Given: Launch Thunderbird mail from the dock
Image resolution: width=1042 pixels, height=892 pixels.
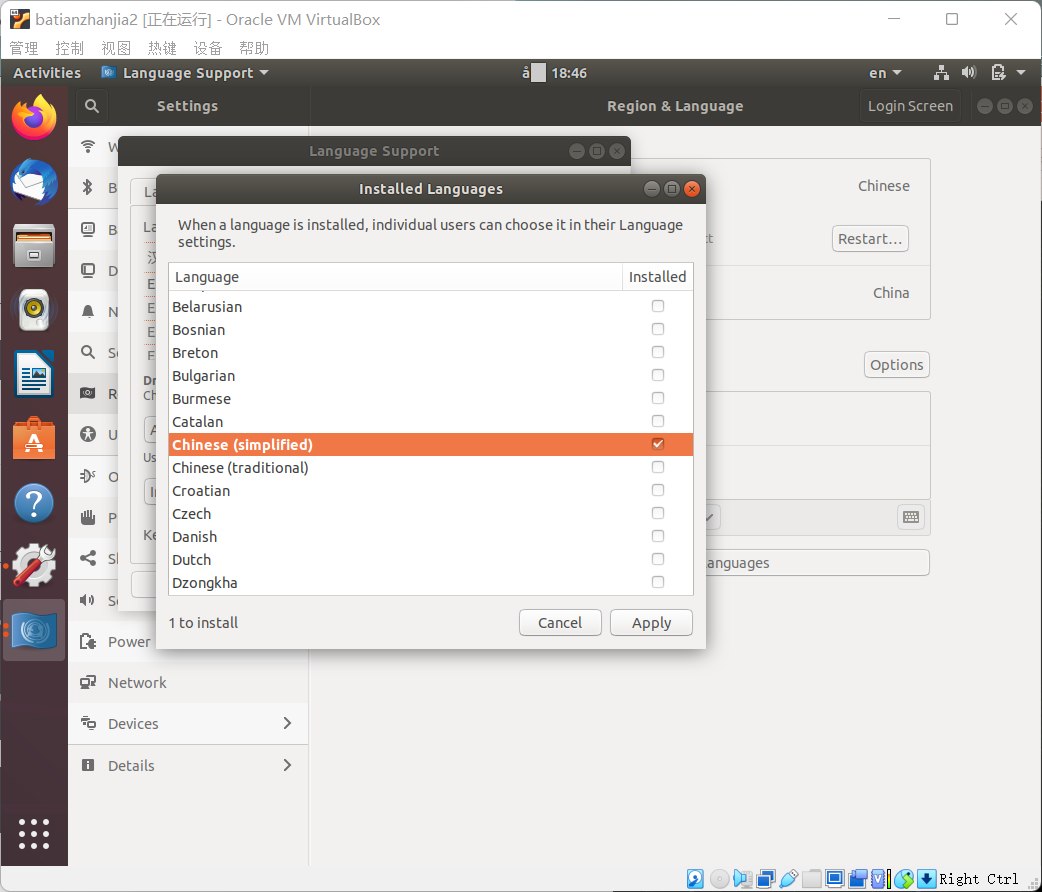Looking at the screenshot, I should [34, 181].
